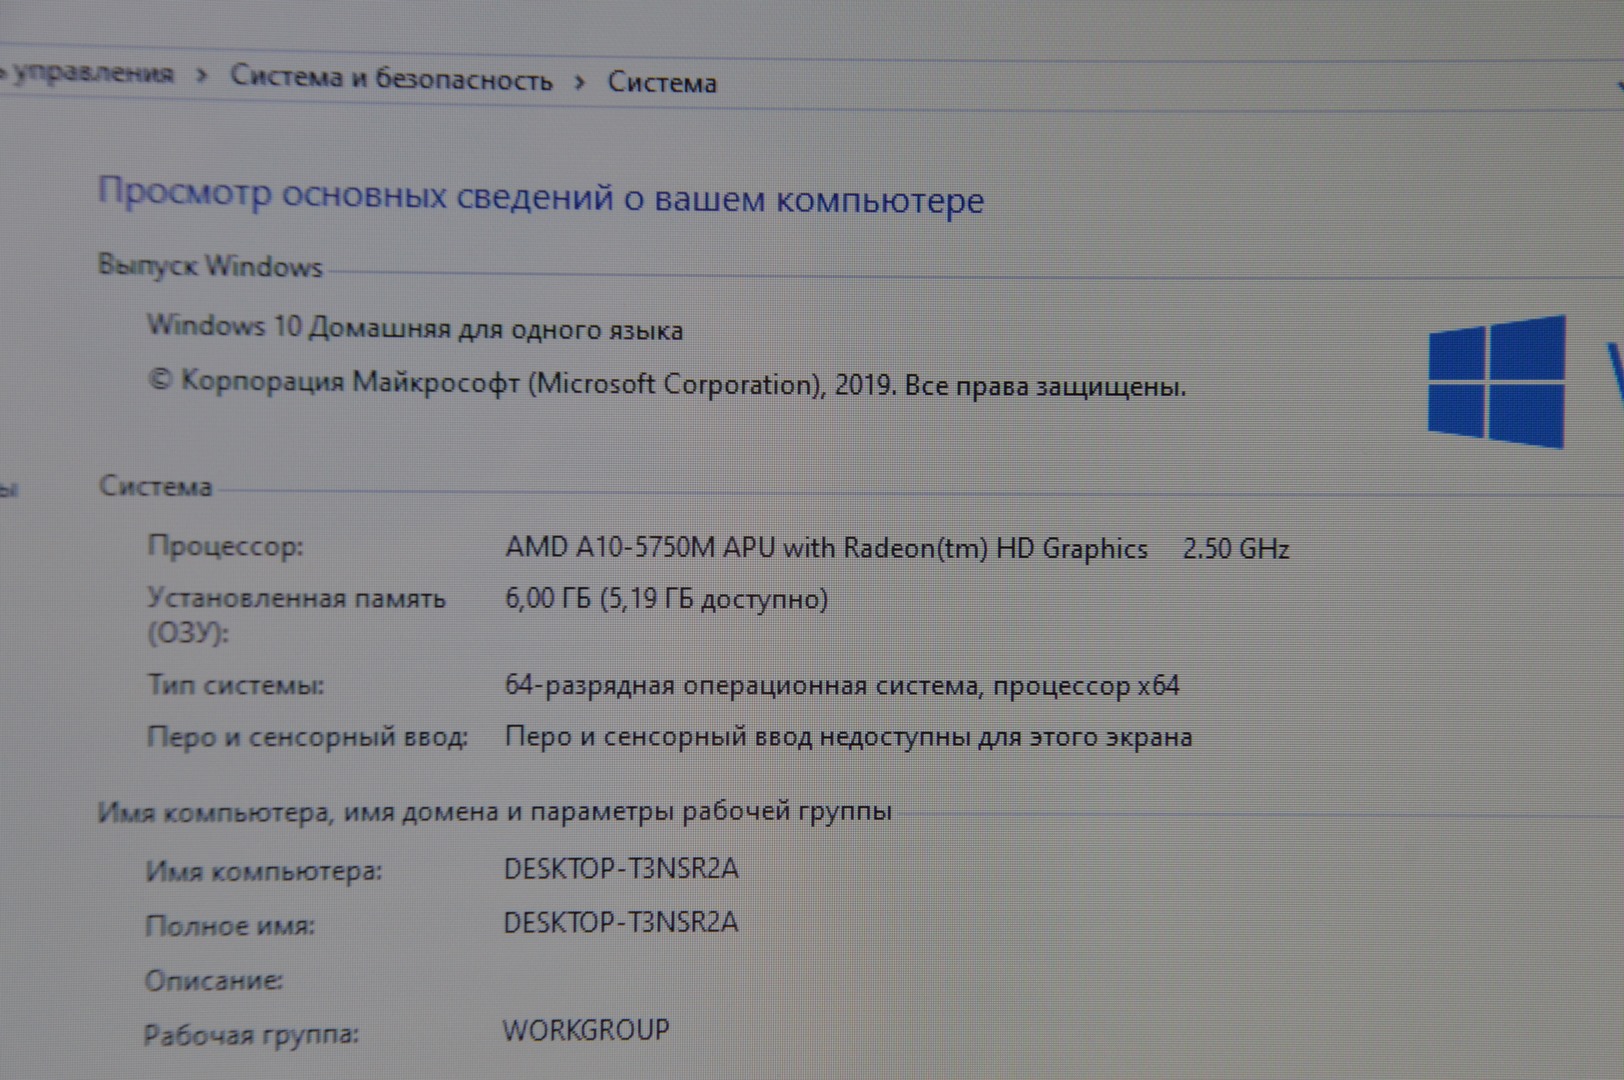
Task: Click the "Перо и сенсорный ввод недоступны" value
Action: pos(848,737)
